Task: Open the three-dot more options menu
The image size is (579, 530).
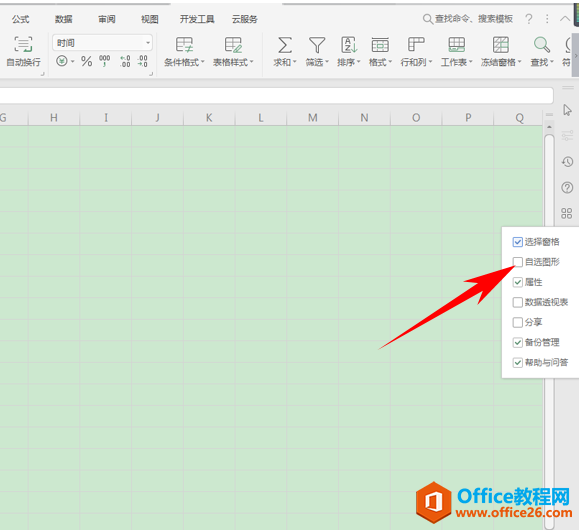Action: (547, 18)
